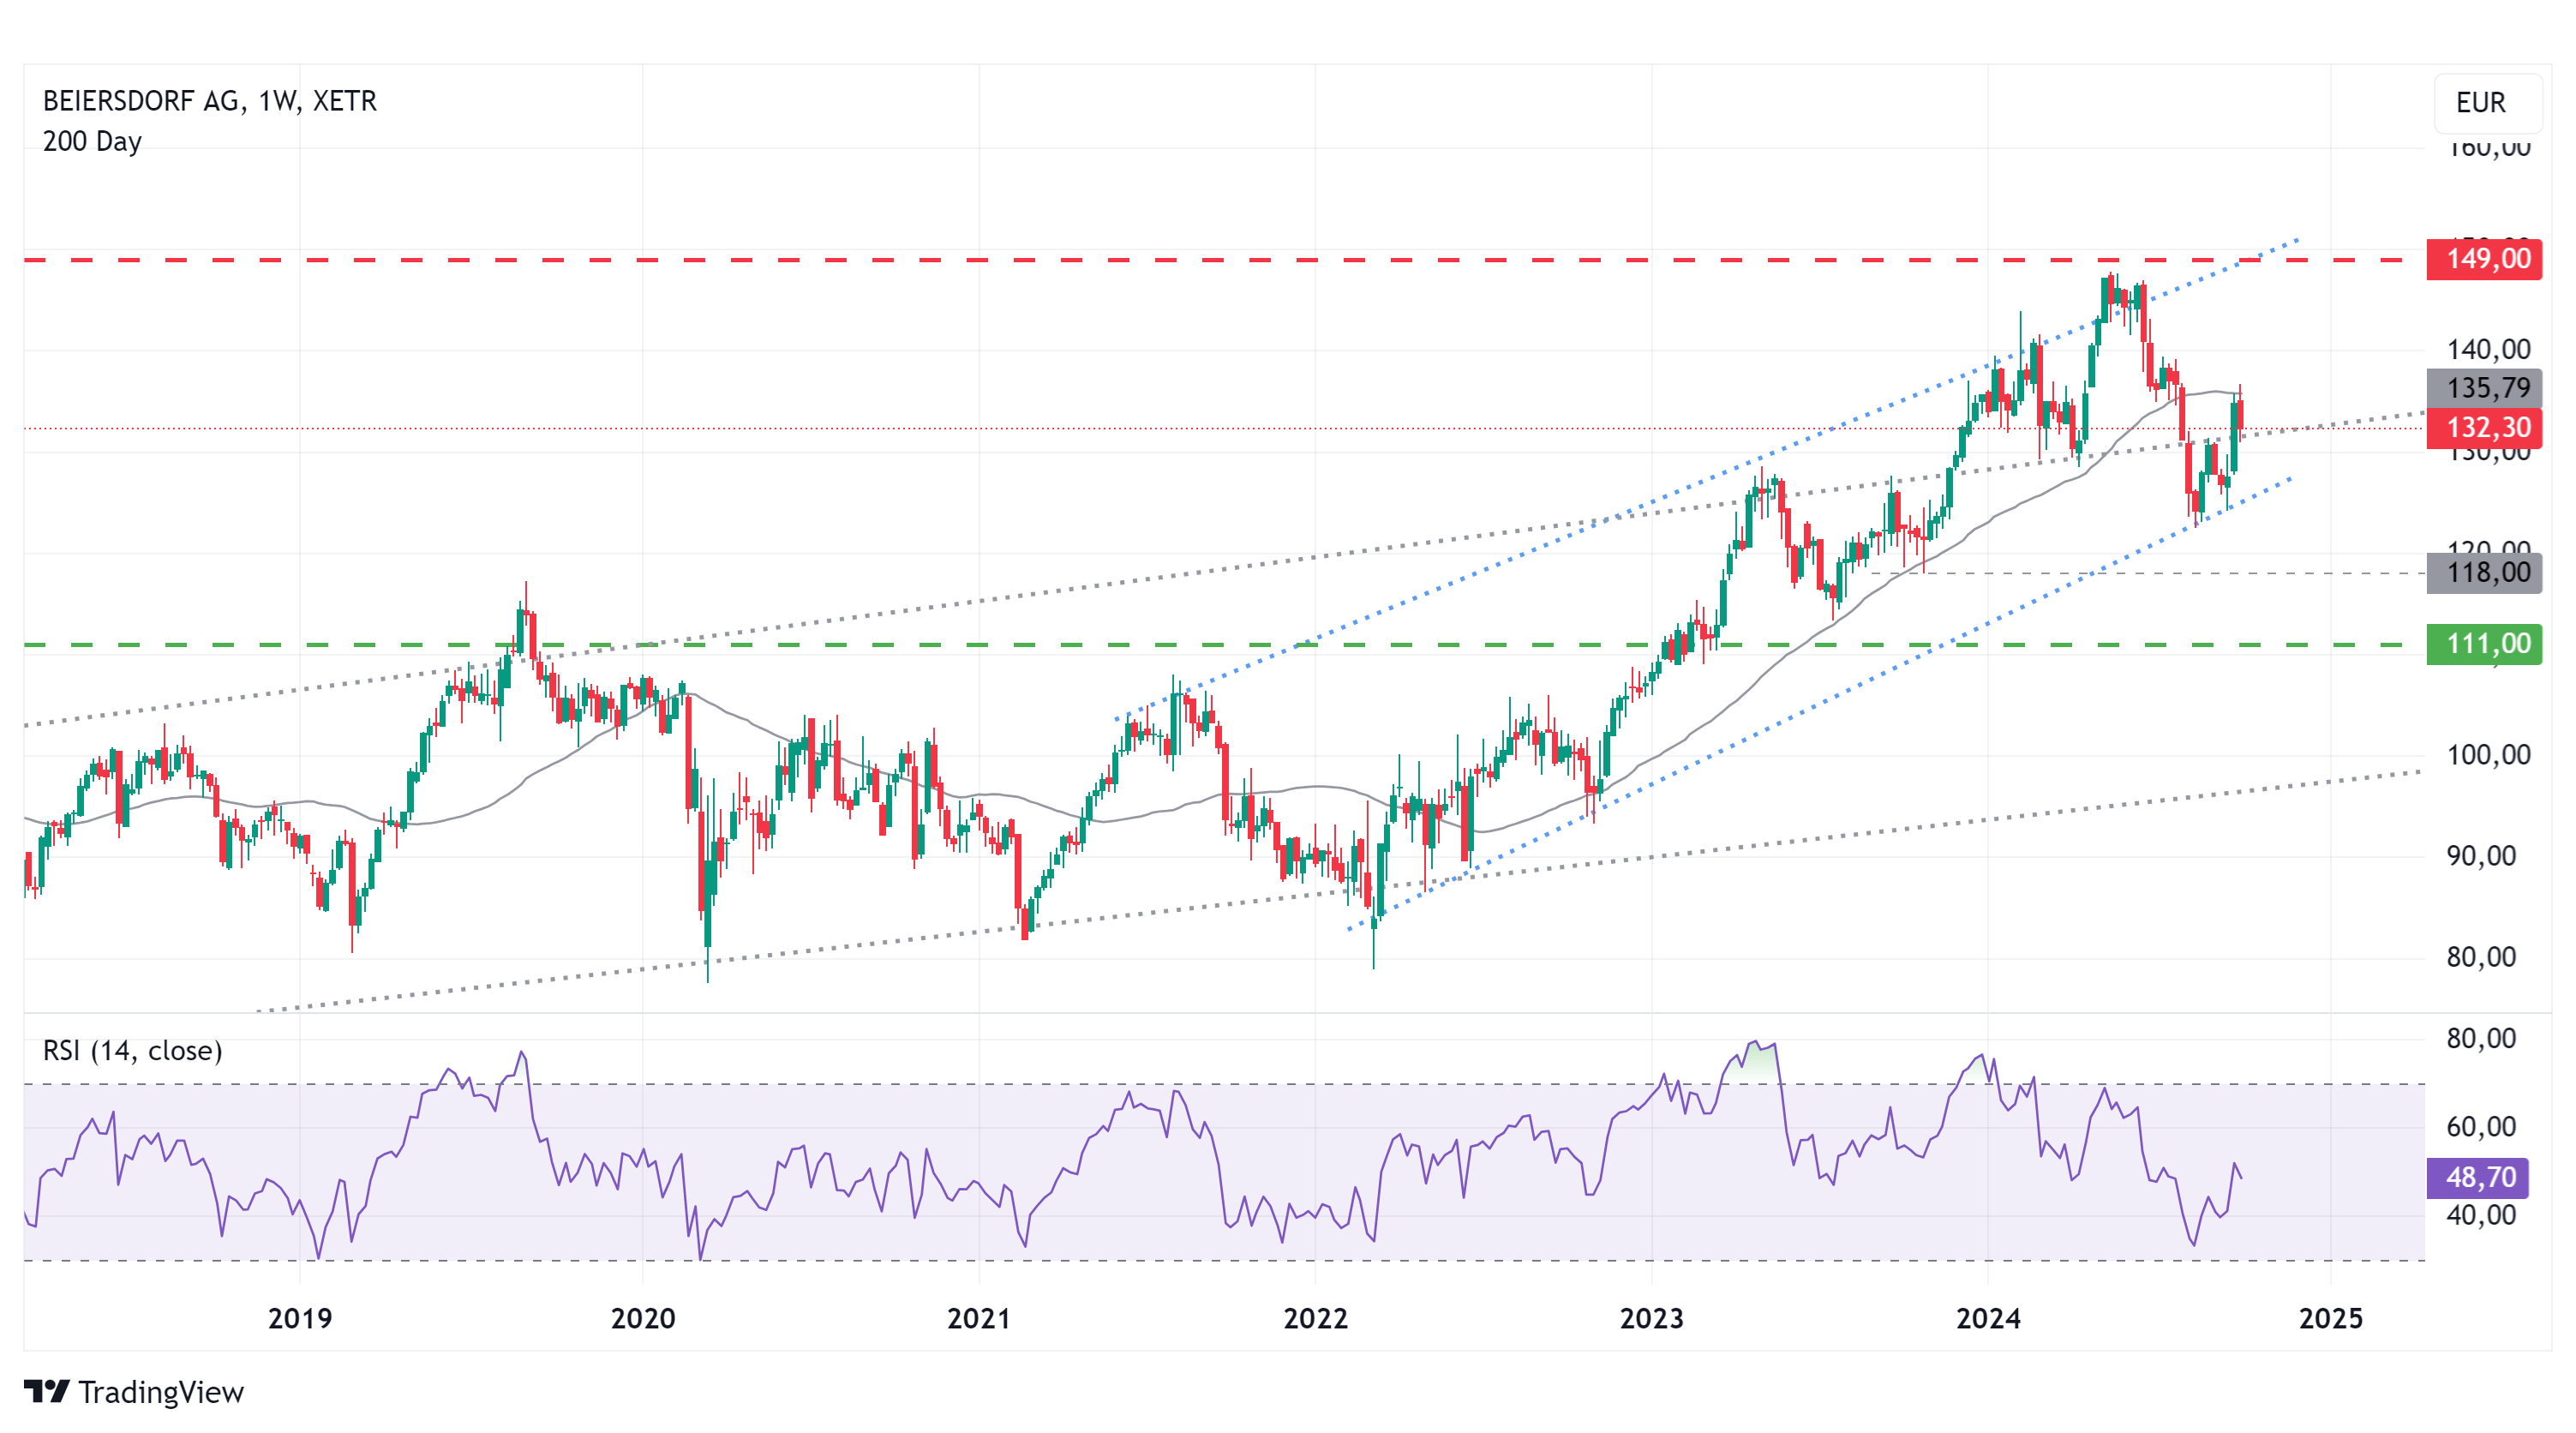The image size is (2576, 1433).
Task: Click the 100,00 price axis value
Action: coord(2488,755)
